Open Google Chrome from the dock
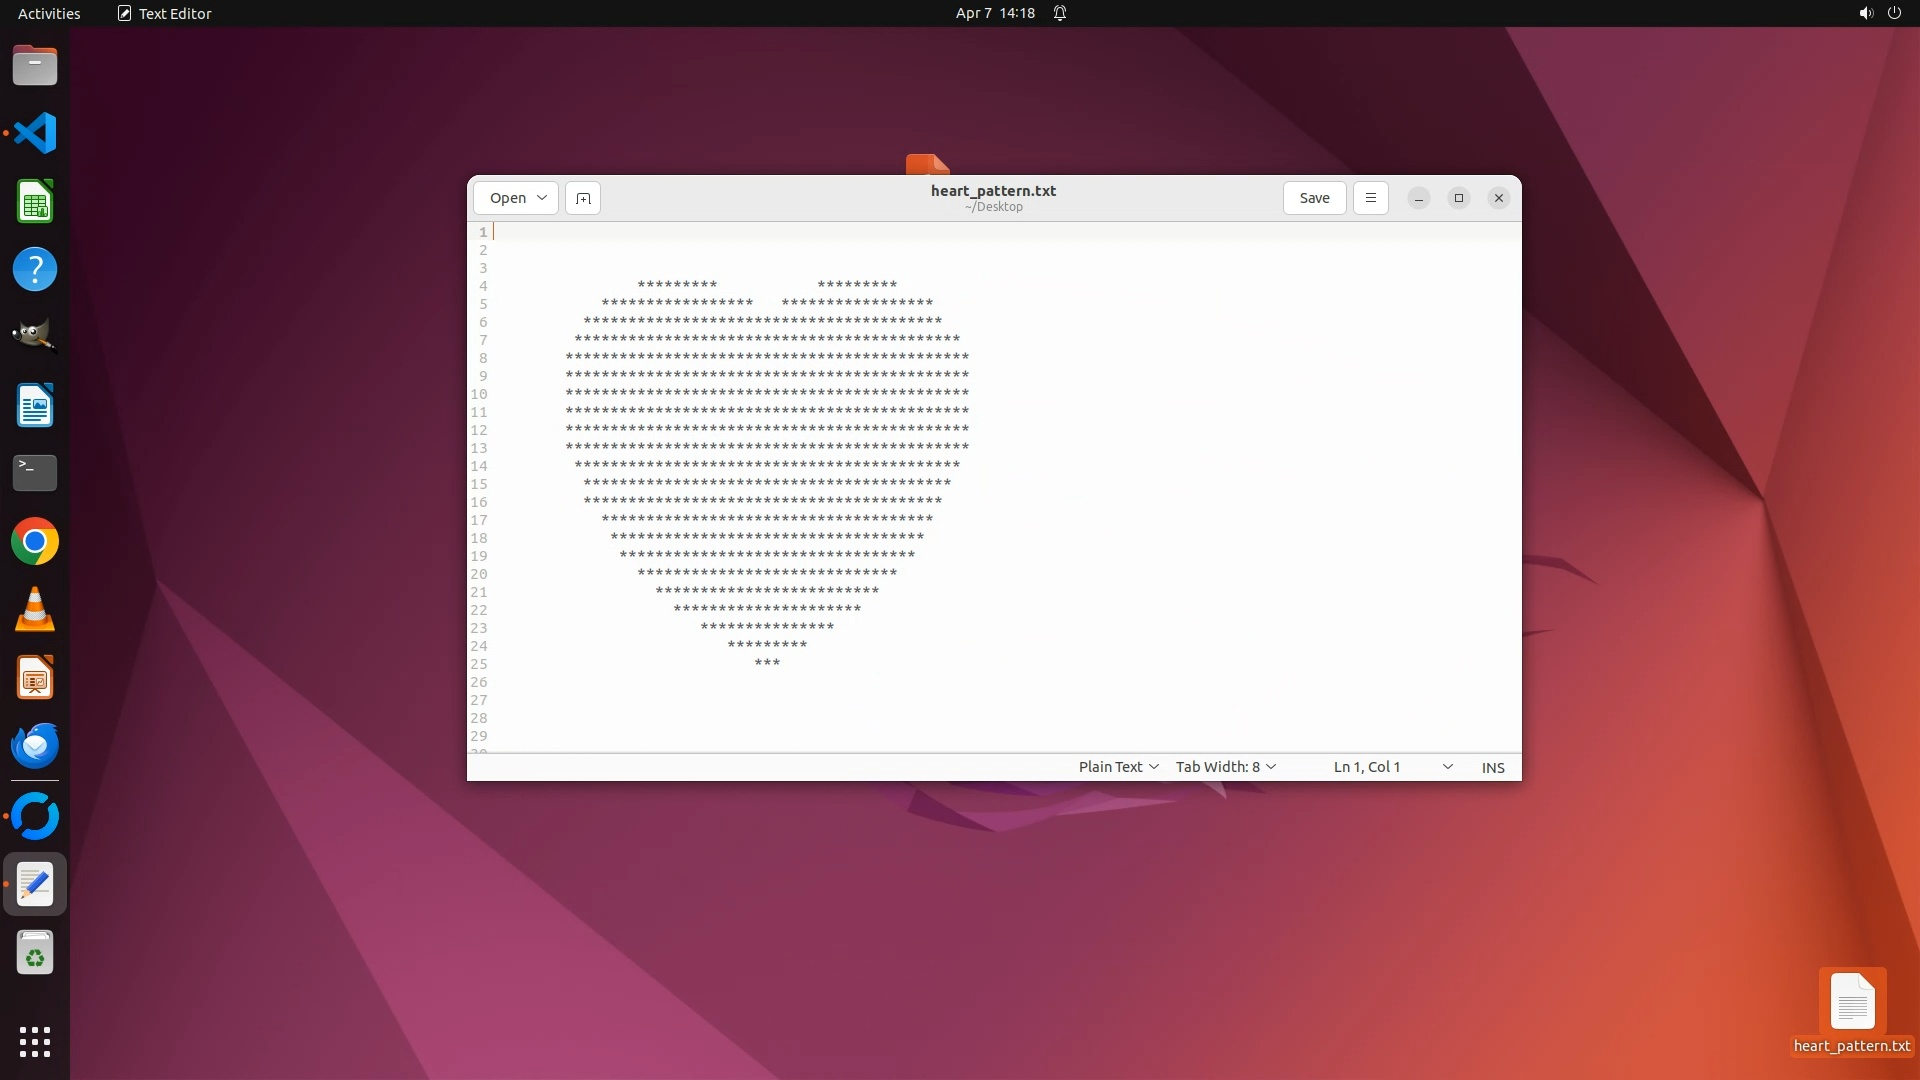Screen dimensions: 1920x1080 [35, 542]
